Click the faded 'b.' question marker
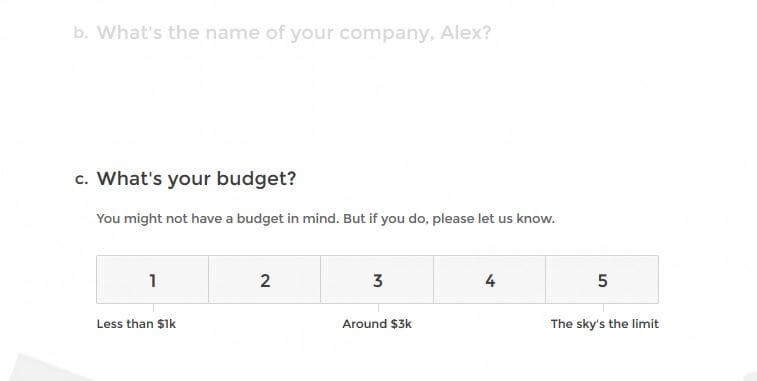The height and width of the screenshot is (381, 757). (81, 33)
